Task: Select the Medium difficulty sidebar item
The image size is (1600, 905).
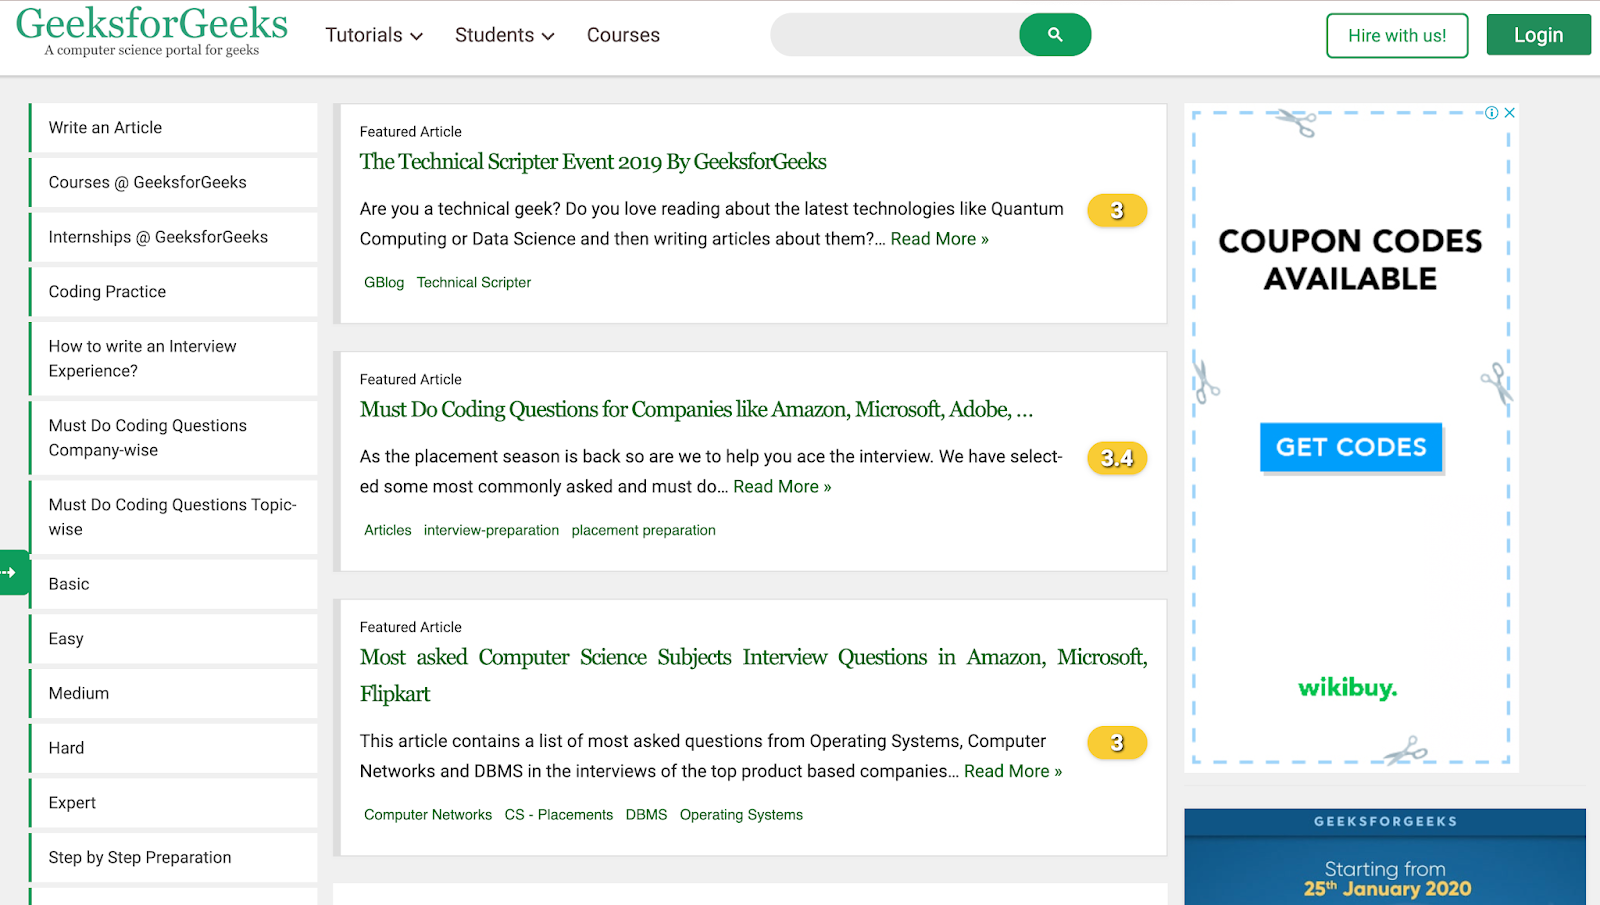Action: (173, 693)
